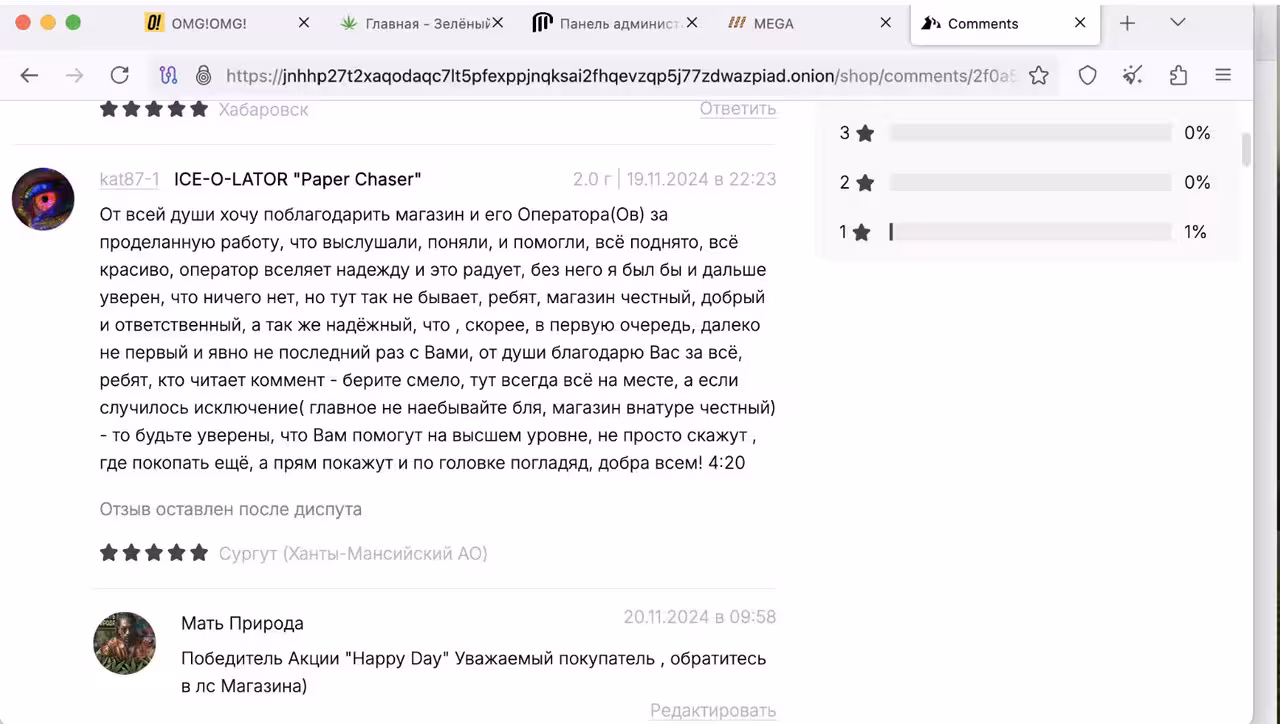This screenshot has width=1280, height=724.
Task: Close the Главная – Зелёный tab
Action: coord(498,22)
